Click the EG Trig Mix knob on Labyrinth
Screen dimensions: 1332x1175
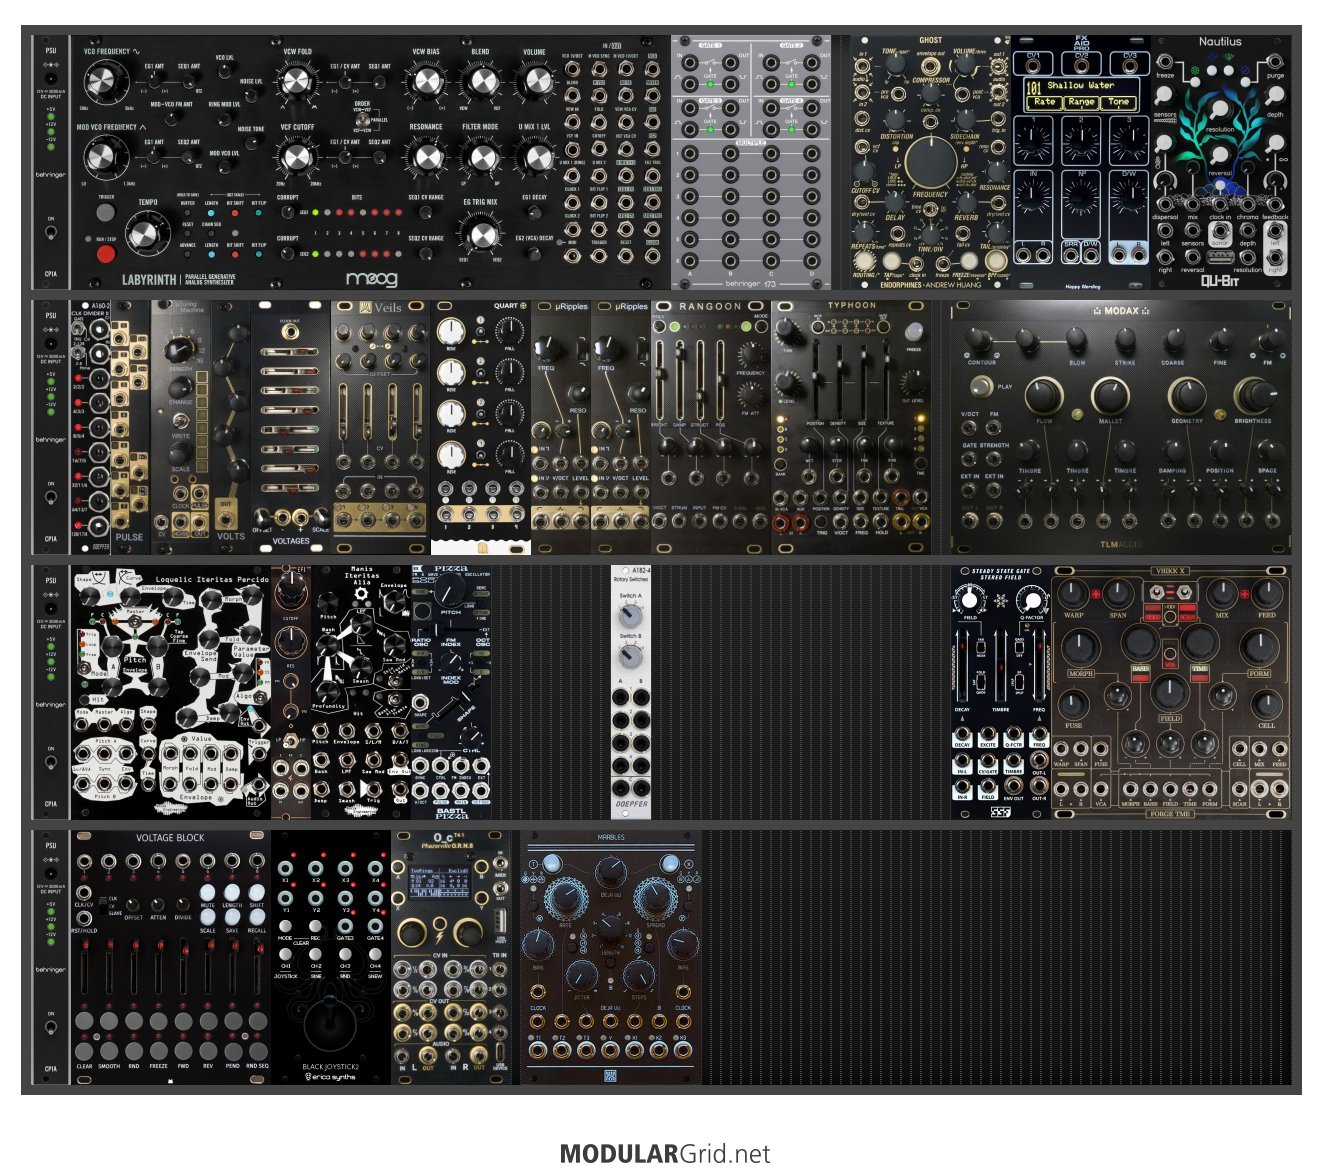click(481, 235)
